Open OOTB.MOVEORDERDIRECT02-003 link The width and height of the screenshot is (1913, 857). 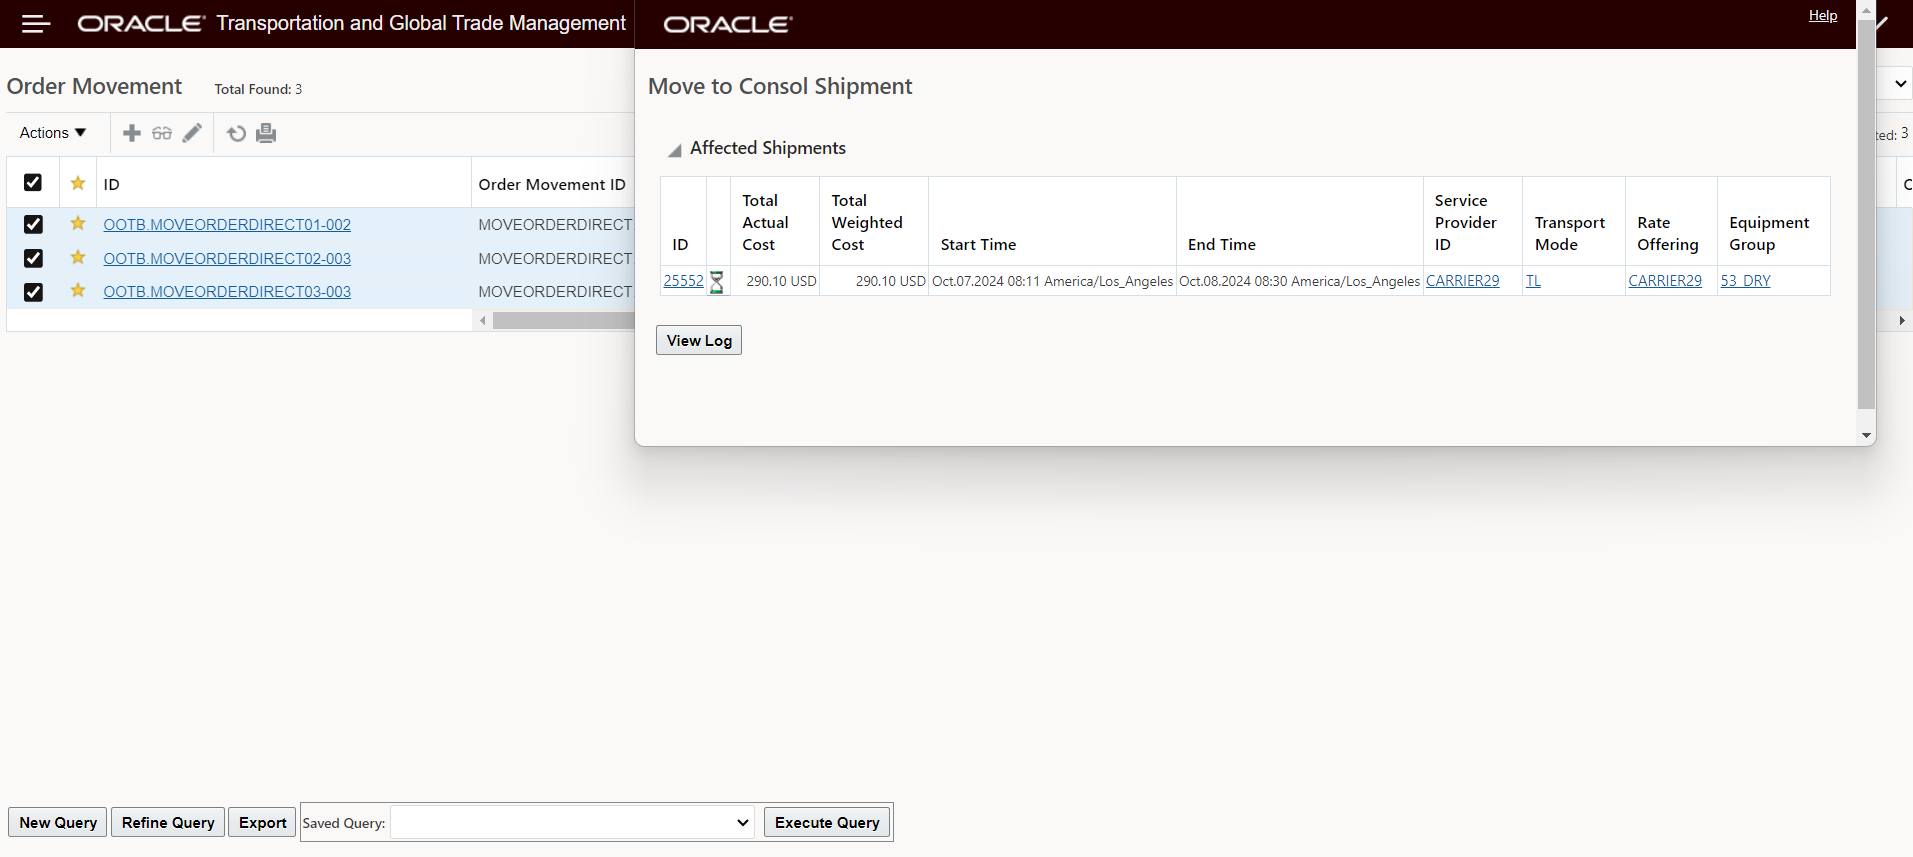[227, 259]
